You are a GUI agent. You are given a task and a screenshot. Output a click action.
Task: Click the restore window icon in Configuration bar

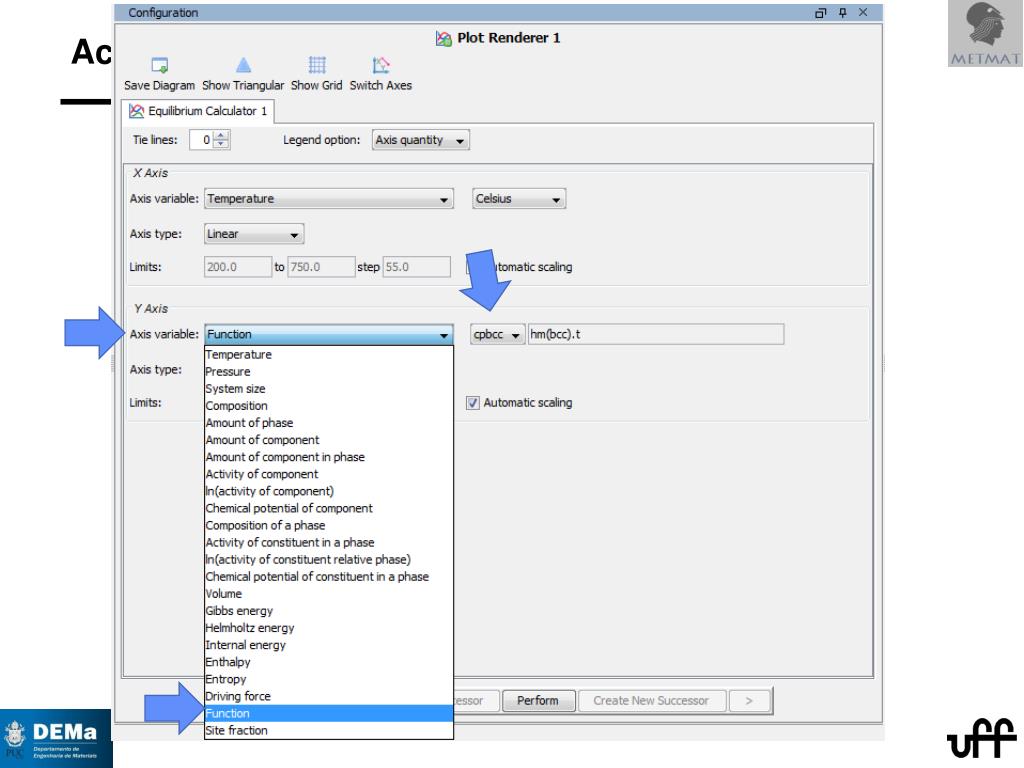(821, 12)
